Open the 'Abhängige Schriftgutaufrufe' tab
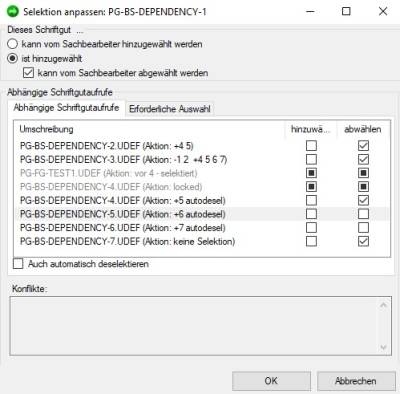The width and height of the screenshot is (400, 394). (x=66, y=108)
